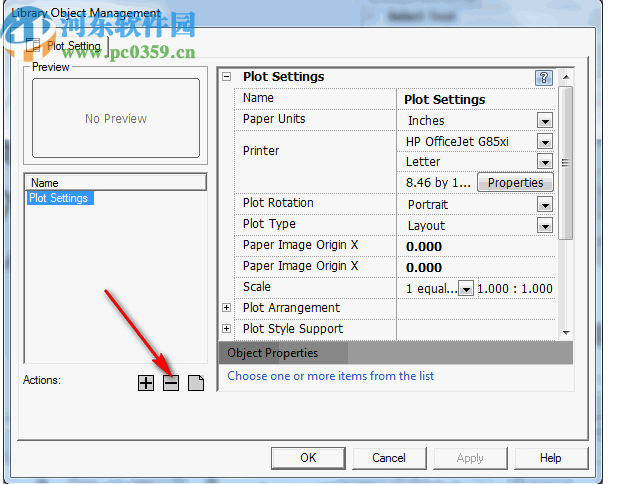The image size is (628, 484).
Task: Click the Name property label in grid
Action: pos(258,98)
